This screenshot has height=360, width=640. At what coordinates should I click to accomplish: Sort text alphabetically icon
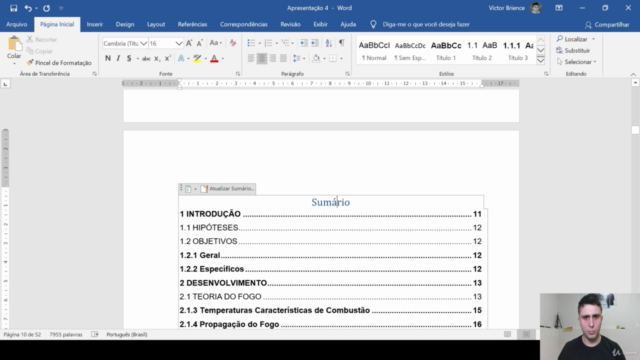329,43
